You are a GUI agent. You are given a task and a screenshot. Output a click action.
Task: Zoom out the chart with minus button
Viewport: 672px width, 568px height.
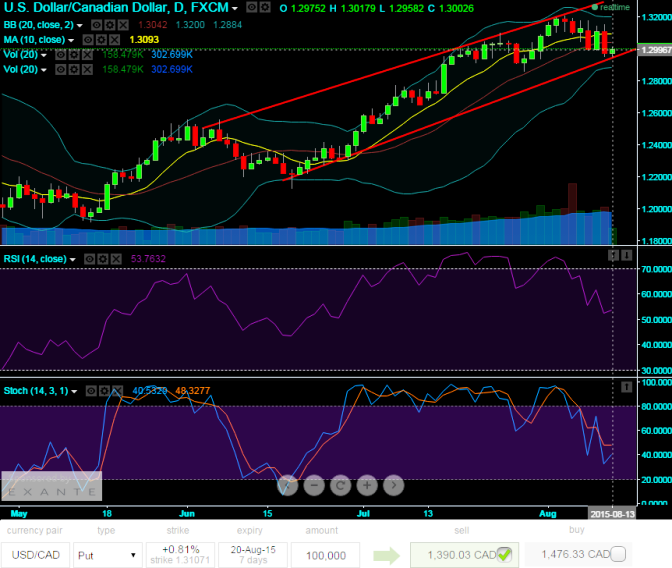pyautogui.click(x=314, y=485)
